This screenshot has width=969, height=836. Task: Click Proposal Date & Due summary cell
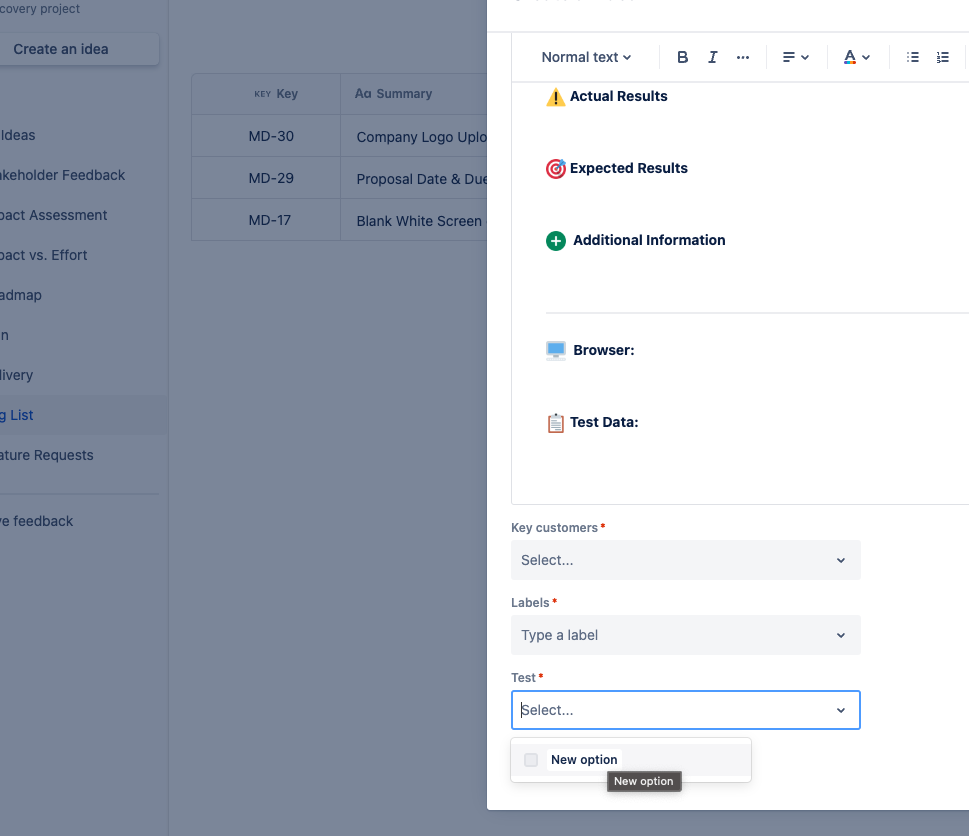pos(414,179)
